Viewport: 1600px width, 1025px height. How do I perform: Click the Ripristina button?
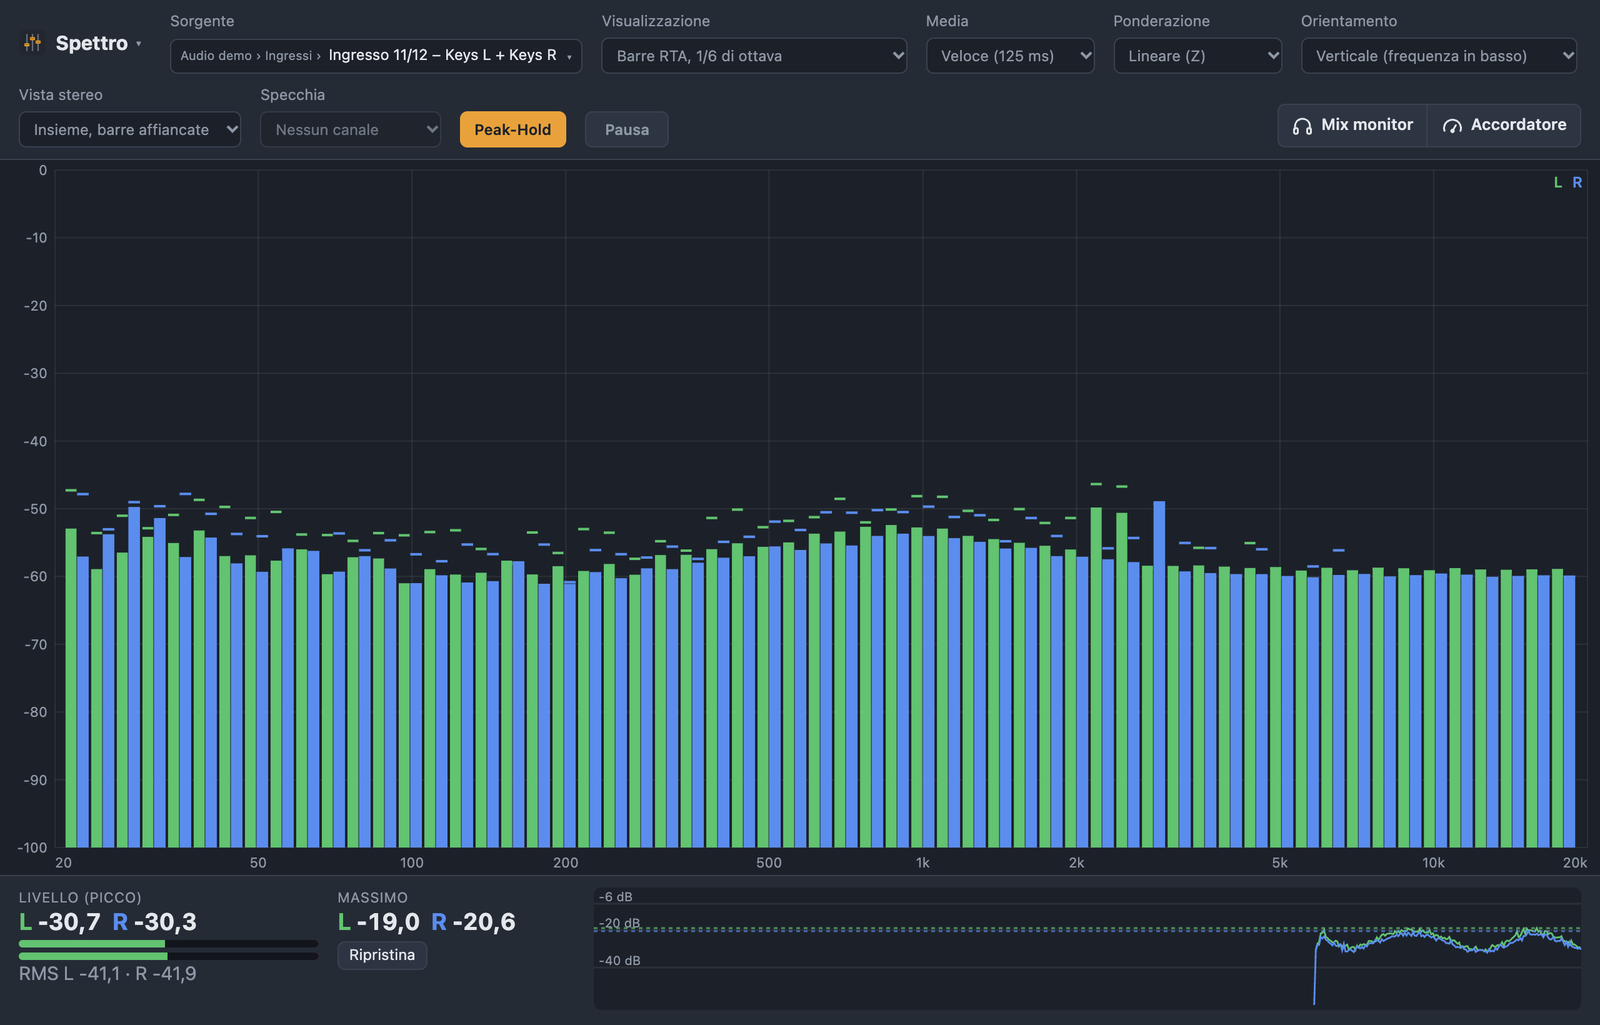(382, 955)
